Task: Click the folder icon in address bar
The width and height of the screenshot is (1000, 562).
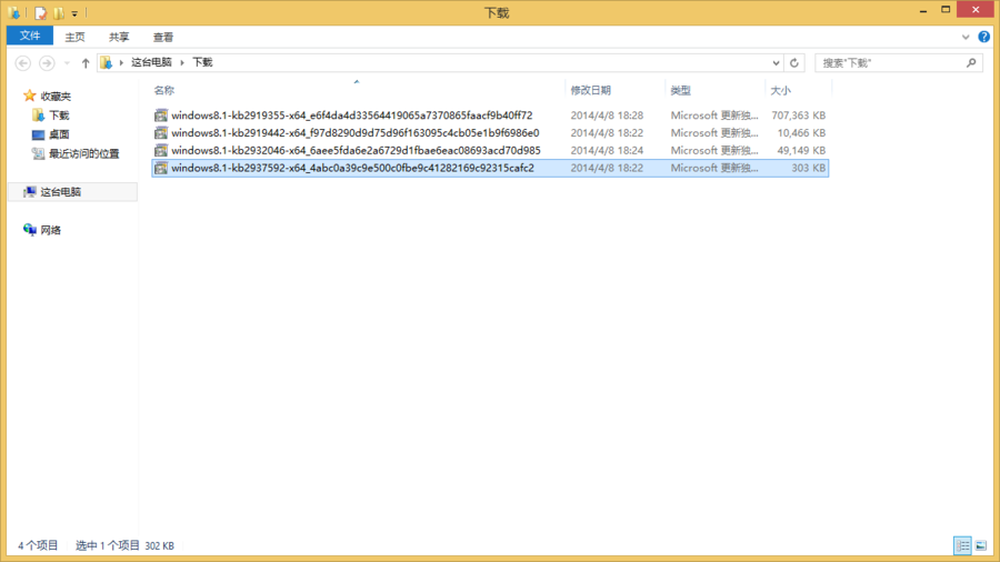Action: [x=107, y=63]
